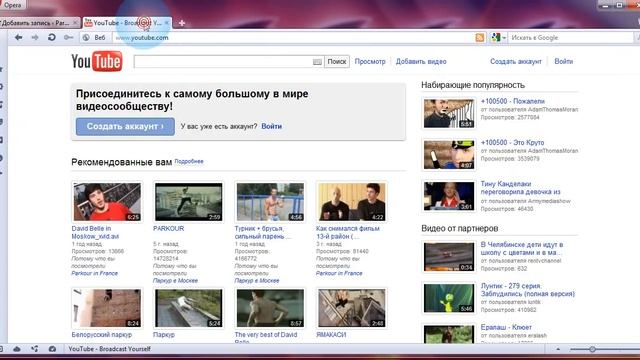Screen dimensions: 640x360
Task: Open В Челябинске дети идут video thumbnail
Action: tap(449, 257)
